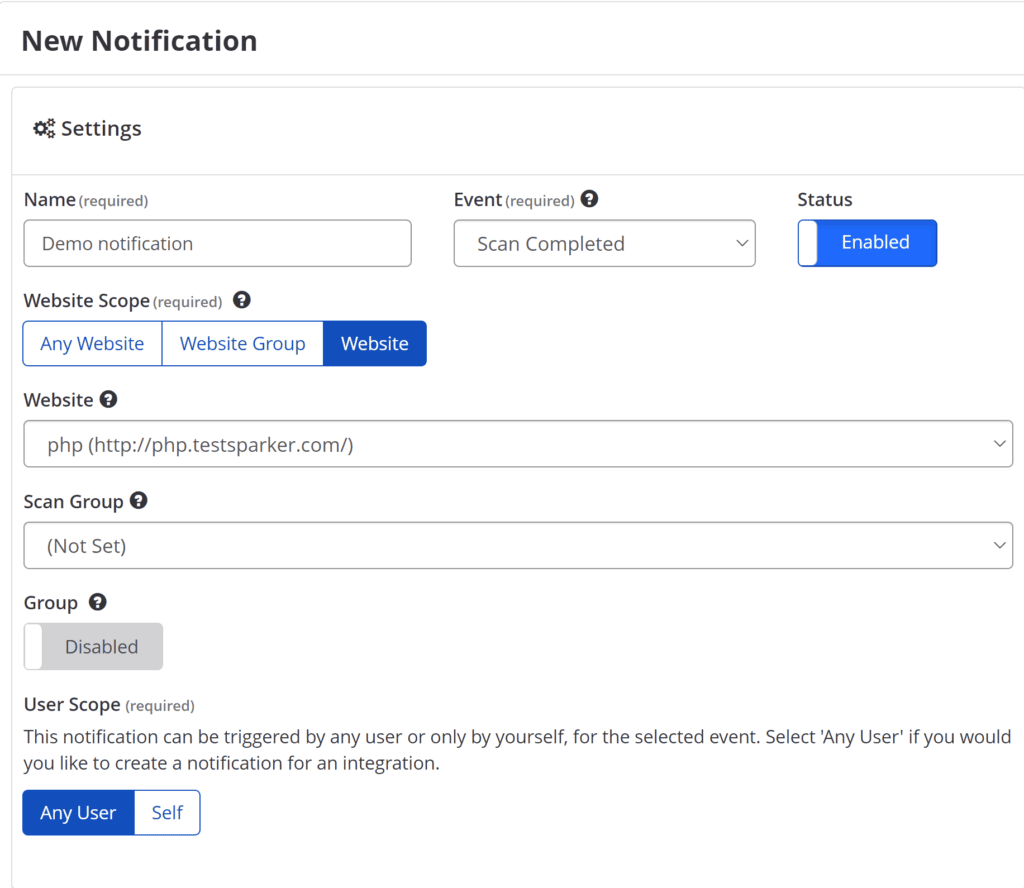Click the Scan Group help icon
1024x888 pixels.
pos(137,501)
